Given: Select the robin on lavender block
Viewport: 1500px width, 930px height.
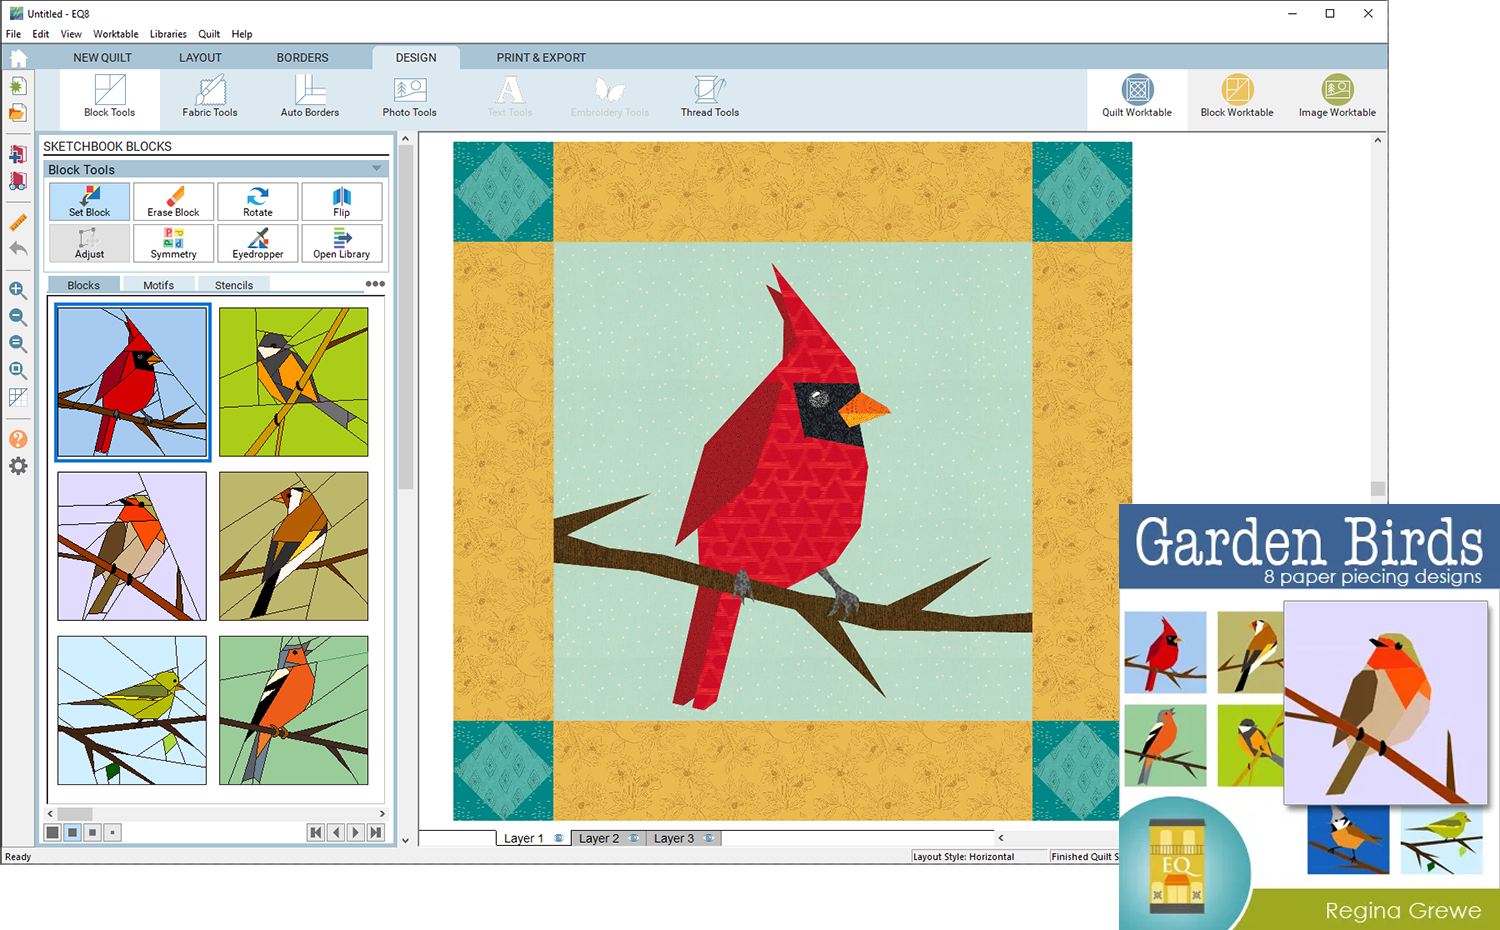Looking at the screenshot, I should tap(132, 546).
